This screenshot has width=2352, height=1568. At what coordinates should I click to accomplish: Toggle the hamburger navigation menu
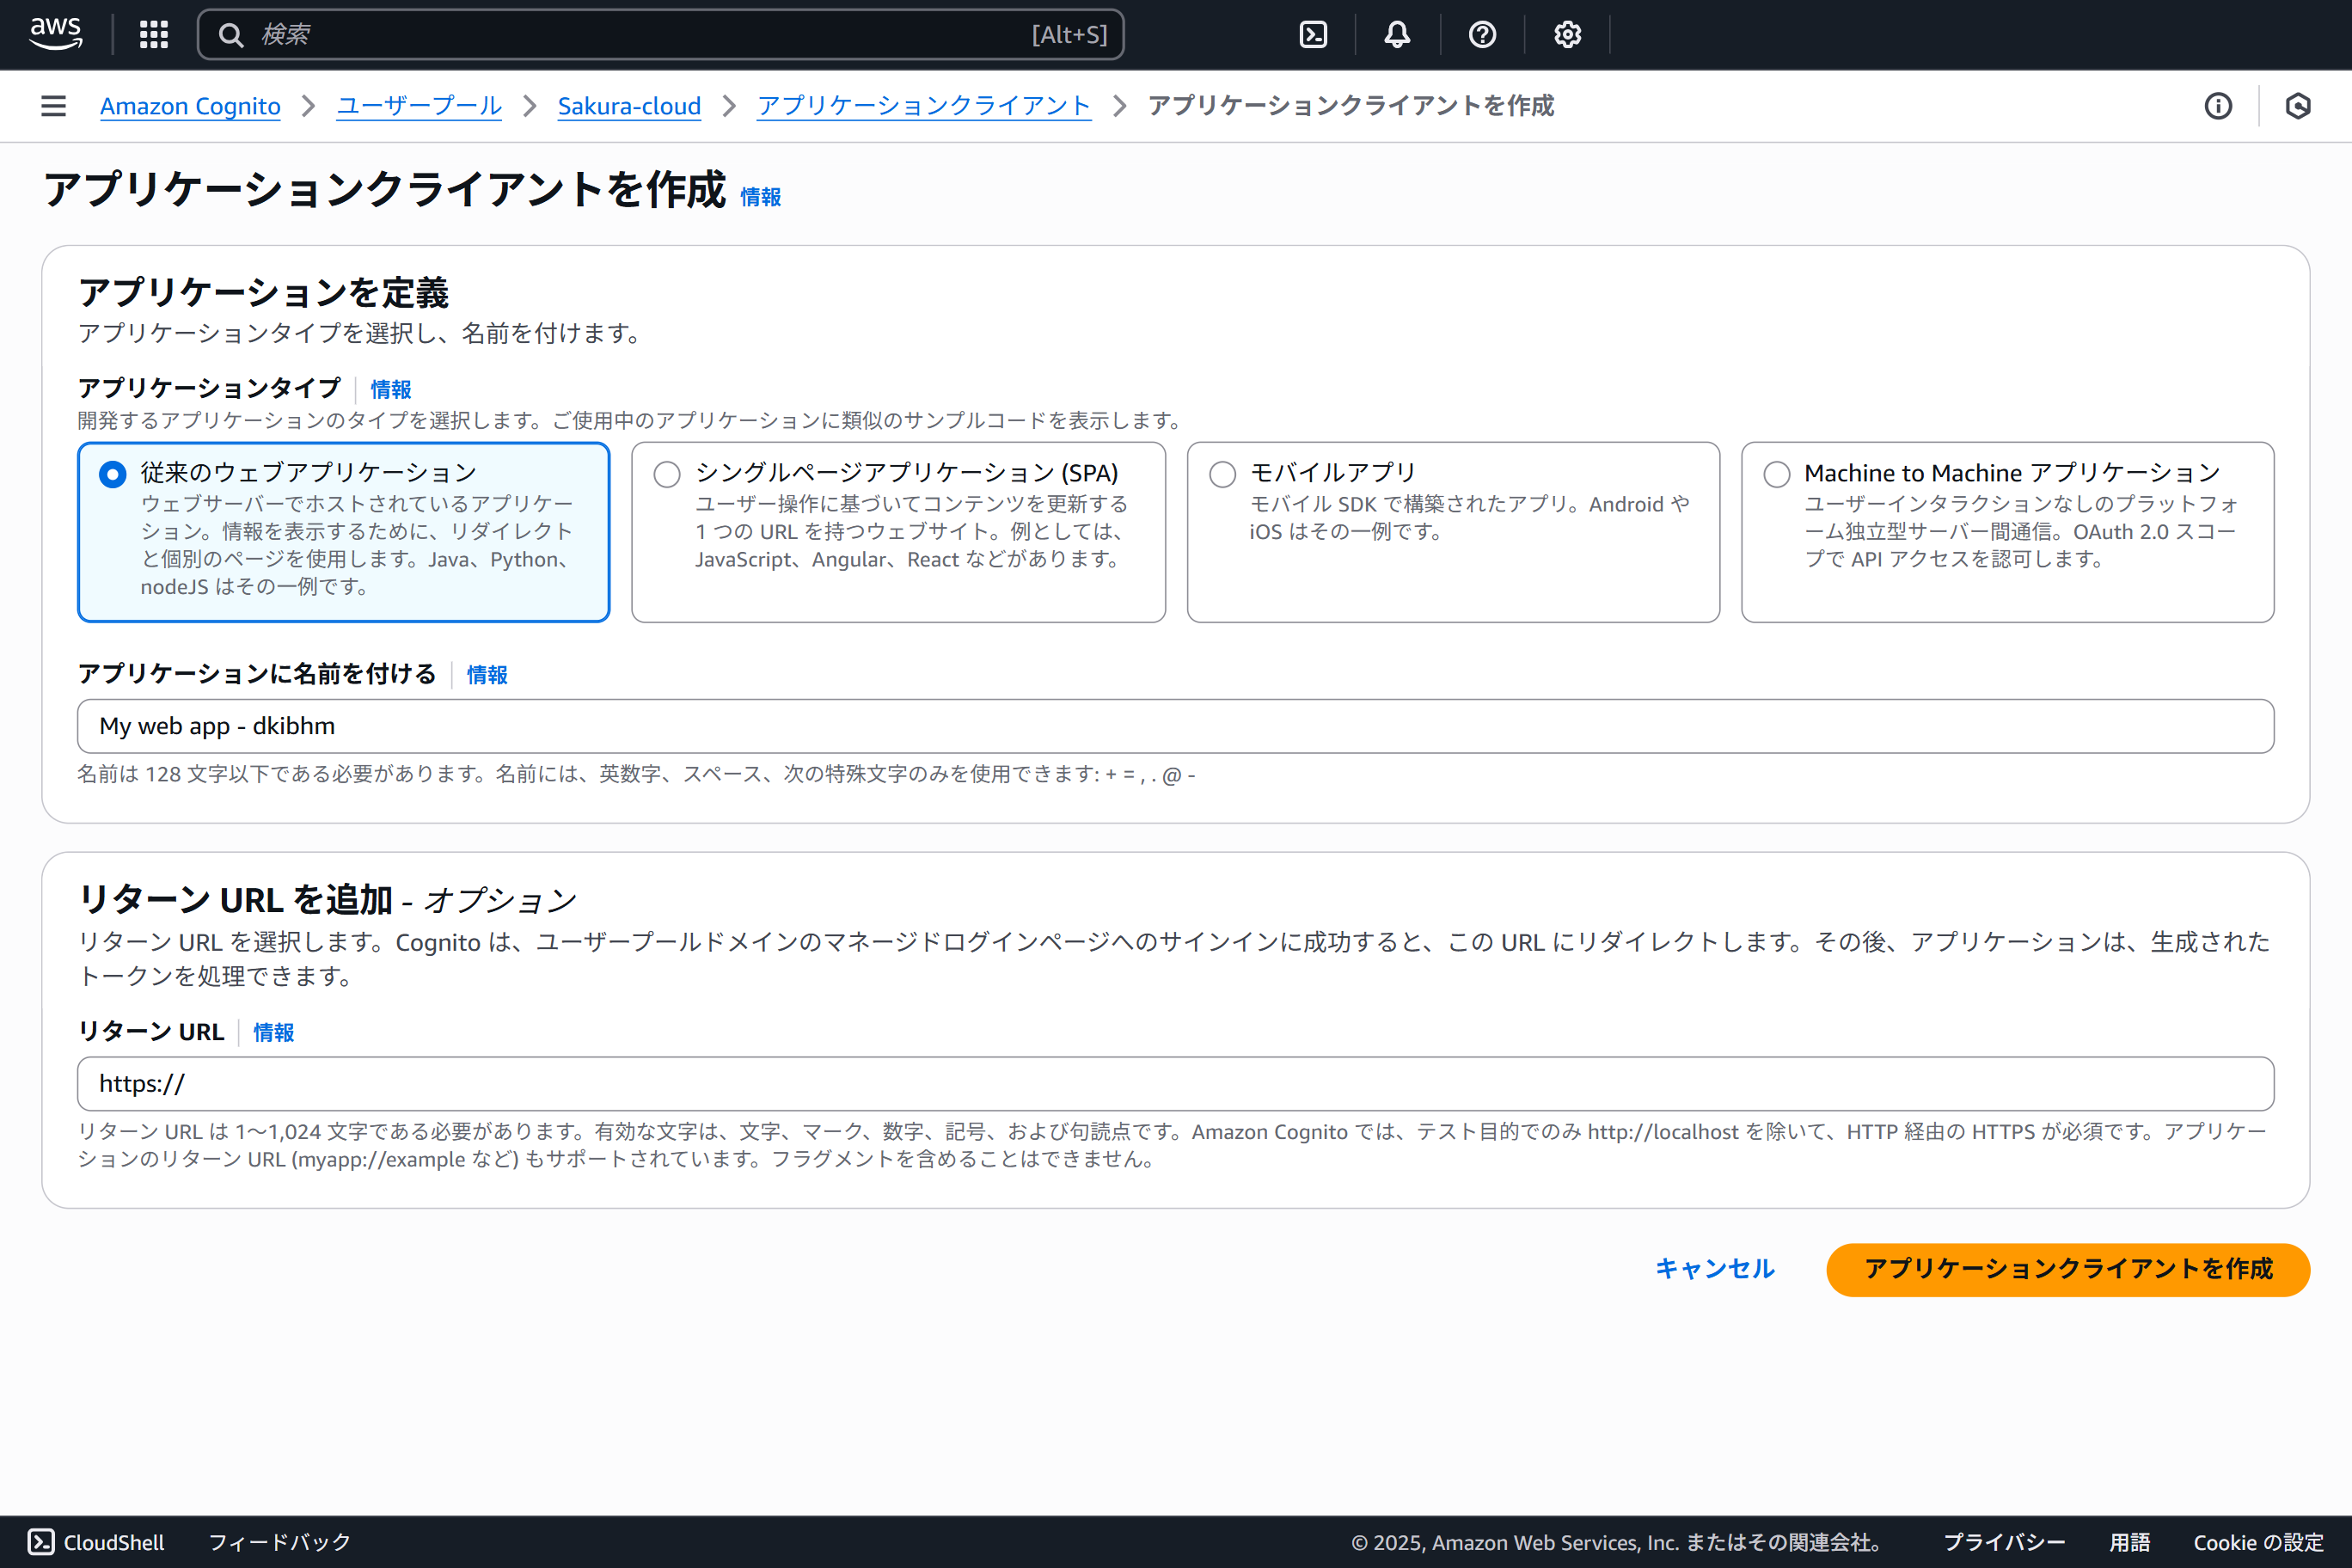pos(54,106)
